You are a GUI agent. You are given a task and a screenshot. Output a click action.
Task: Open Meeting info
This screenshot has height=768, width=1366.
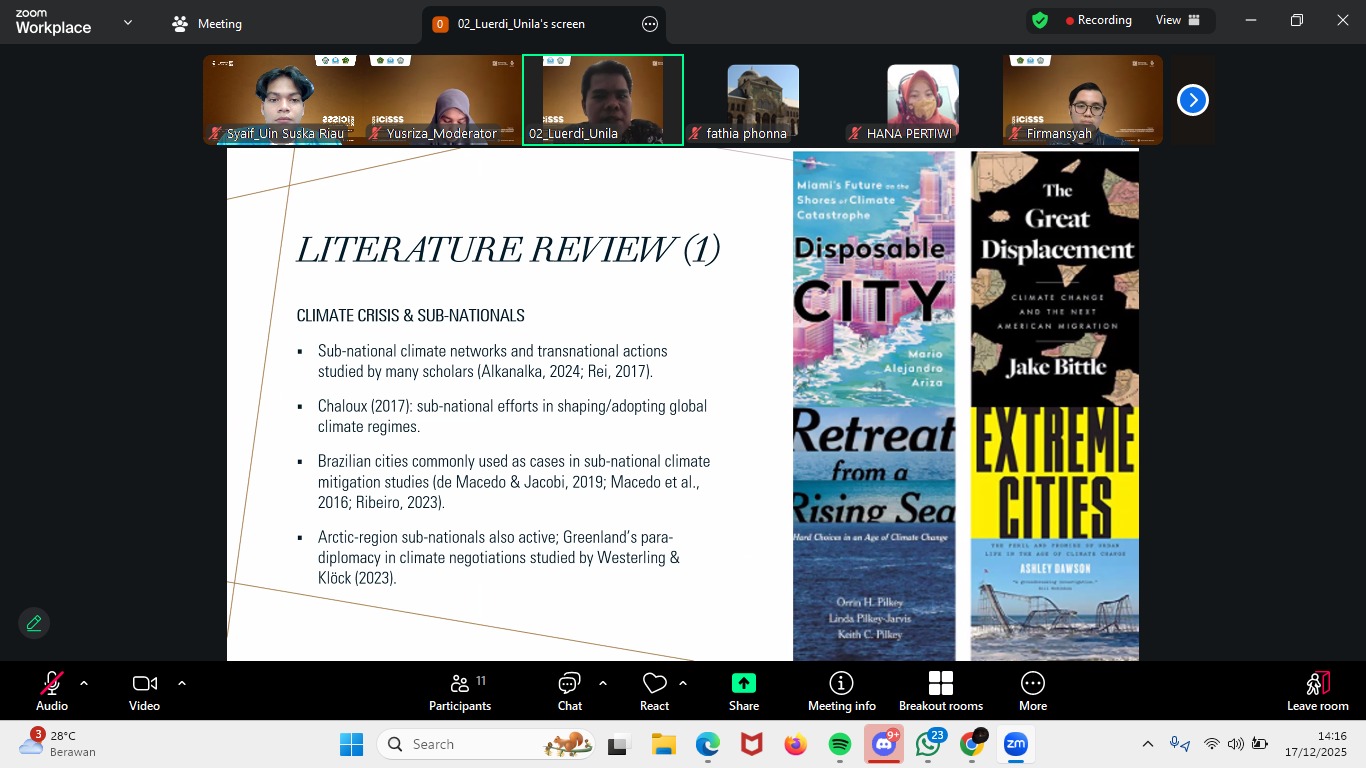pos(842,691)
